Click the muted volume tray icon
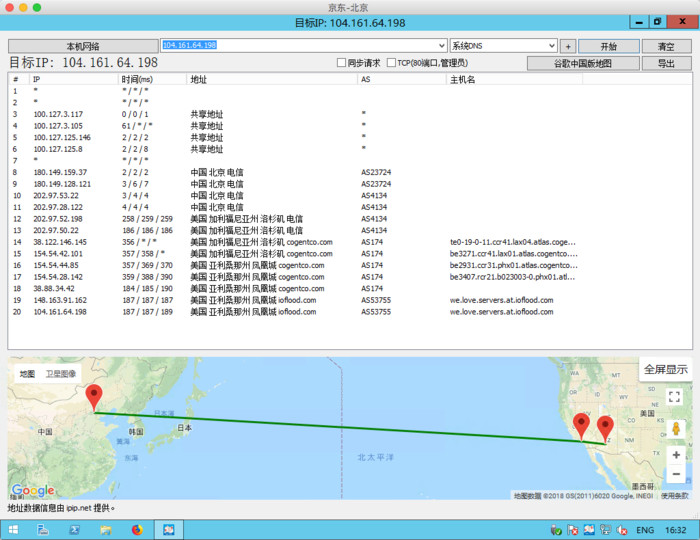The image size is (700, 540). pos(622,530)
